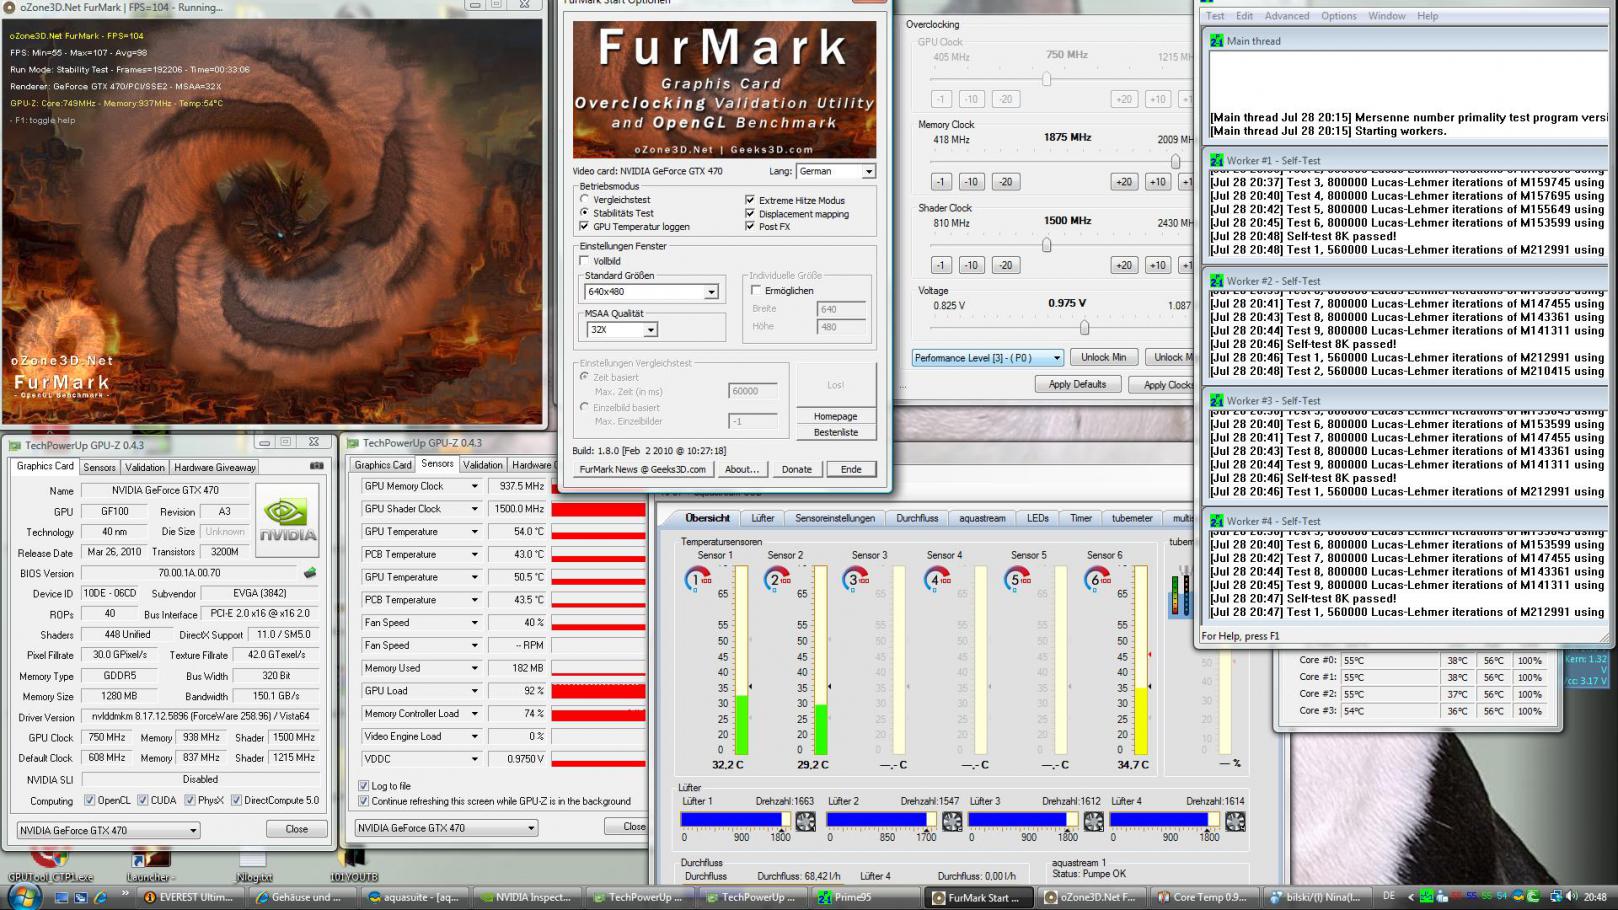
Task: Click the screenshot camera icon in GPU-Z
Action: tap(317, 466)
